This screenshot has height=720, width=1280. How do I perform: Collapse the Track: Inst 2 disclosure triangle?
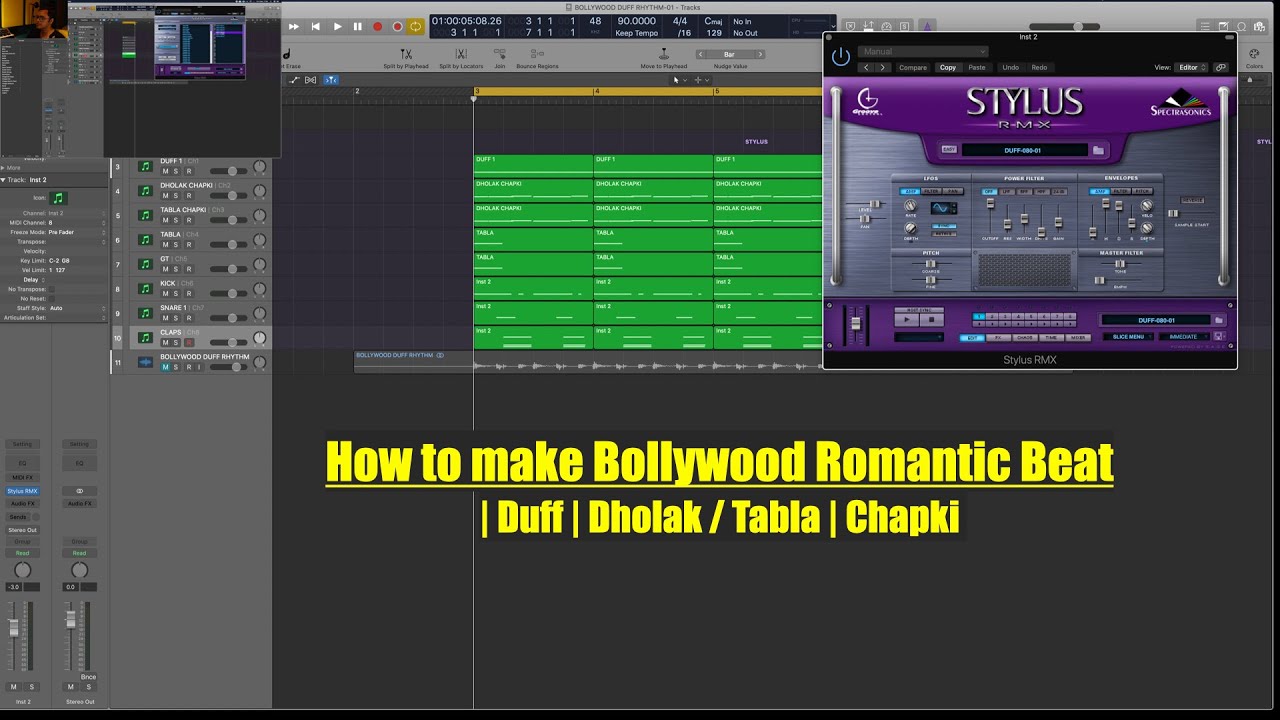tap(3, 180)
